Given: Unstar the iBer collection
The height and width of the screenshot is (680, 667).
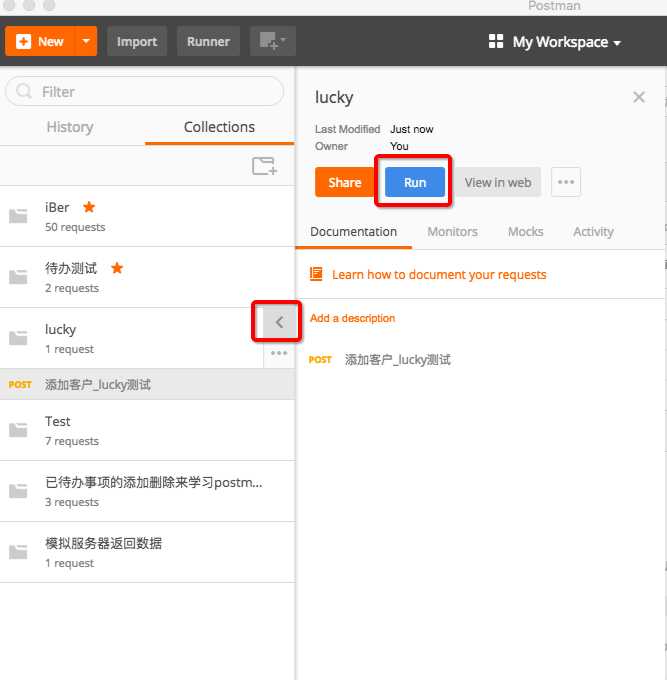Looking at the screenshot, I should (x=89, y=207).
